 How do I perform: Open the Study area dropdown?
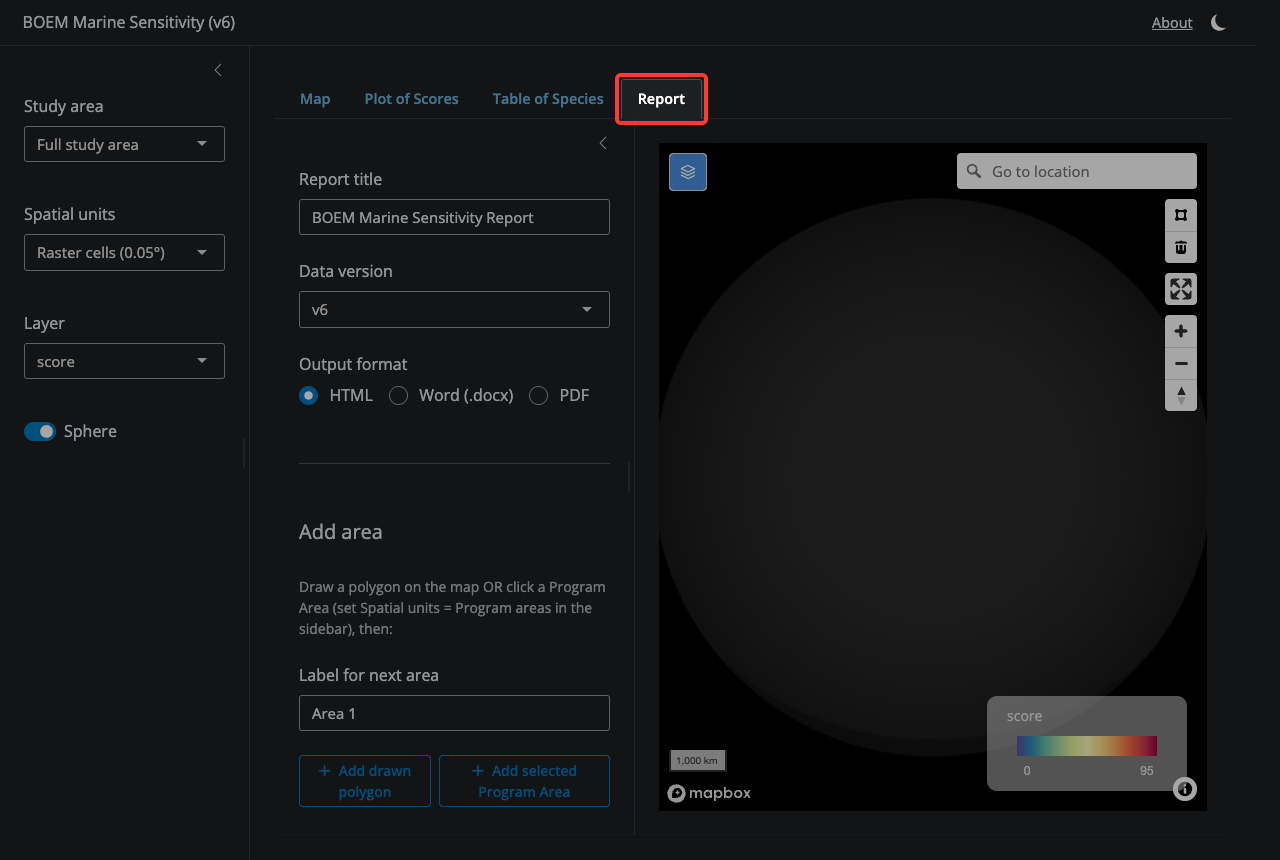point(124,144)
